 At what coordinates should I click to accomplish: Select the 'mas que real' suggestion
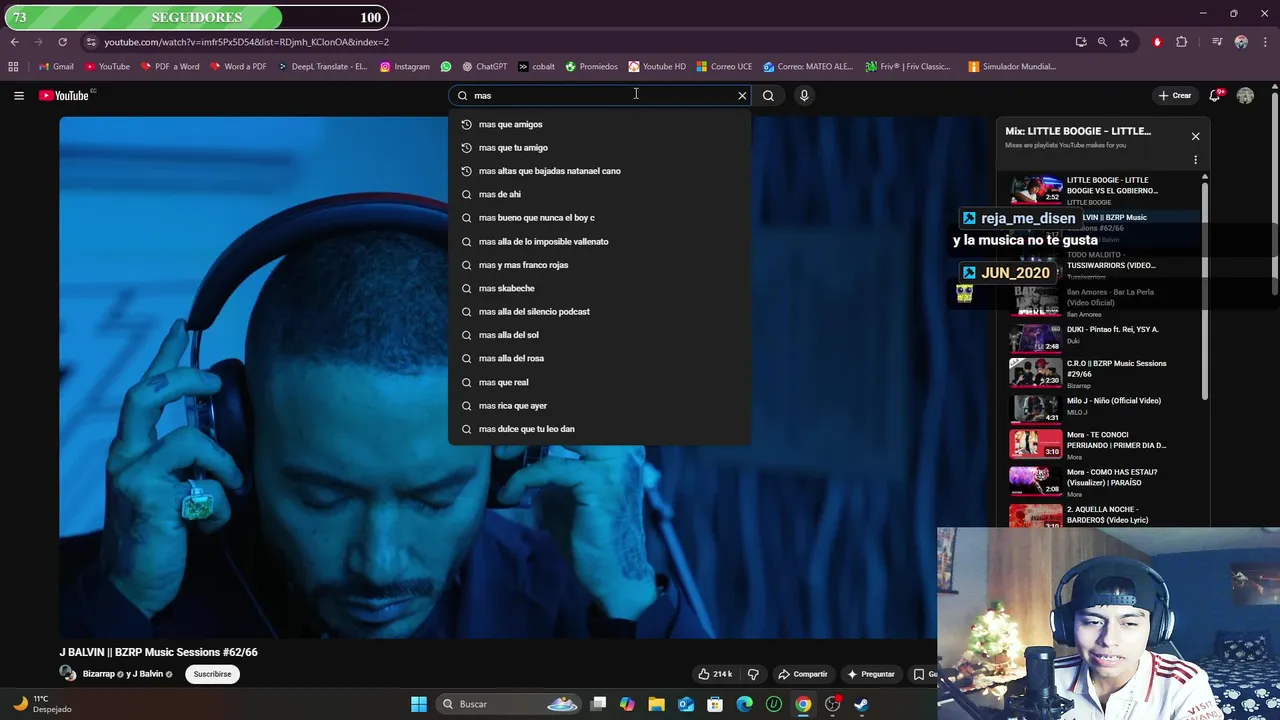[600, 382]
